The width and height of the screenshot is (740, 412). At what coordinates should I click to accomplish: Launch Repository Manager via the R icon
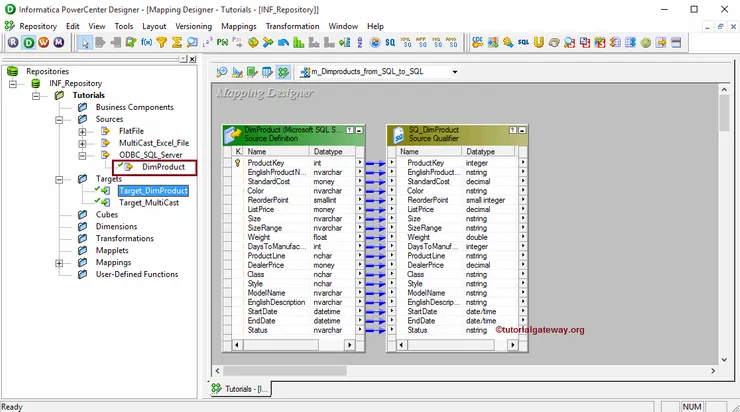[x=13, y=42]
